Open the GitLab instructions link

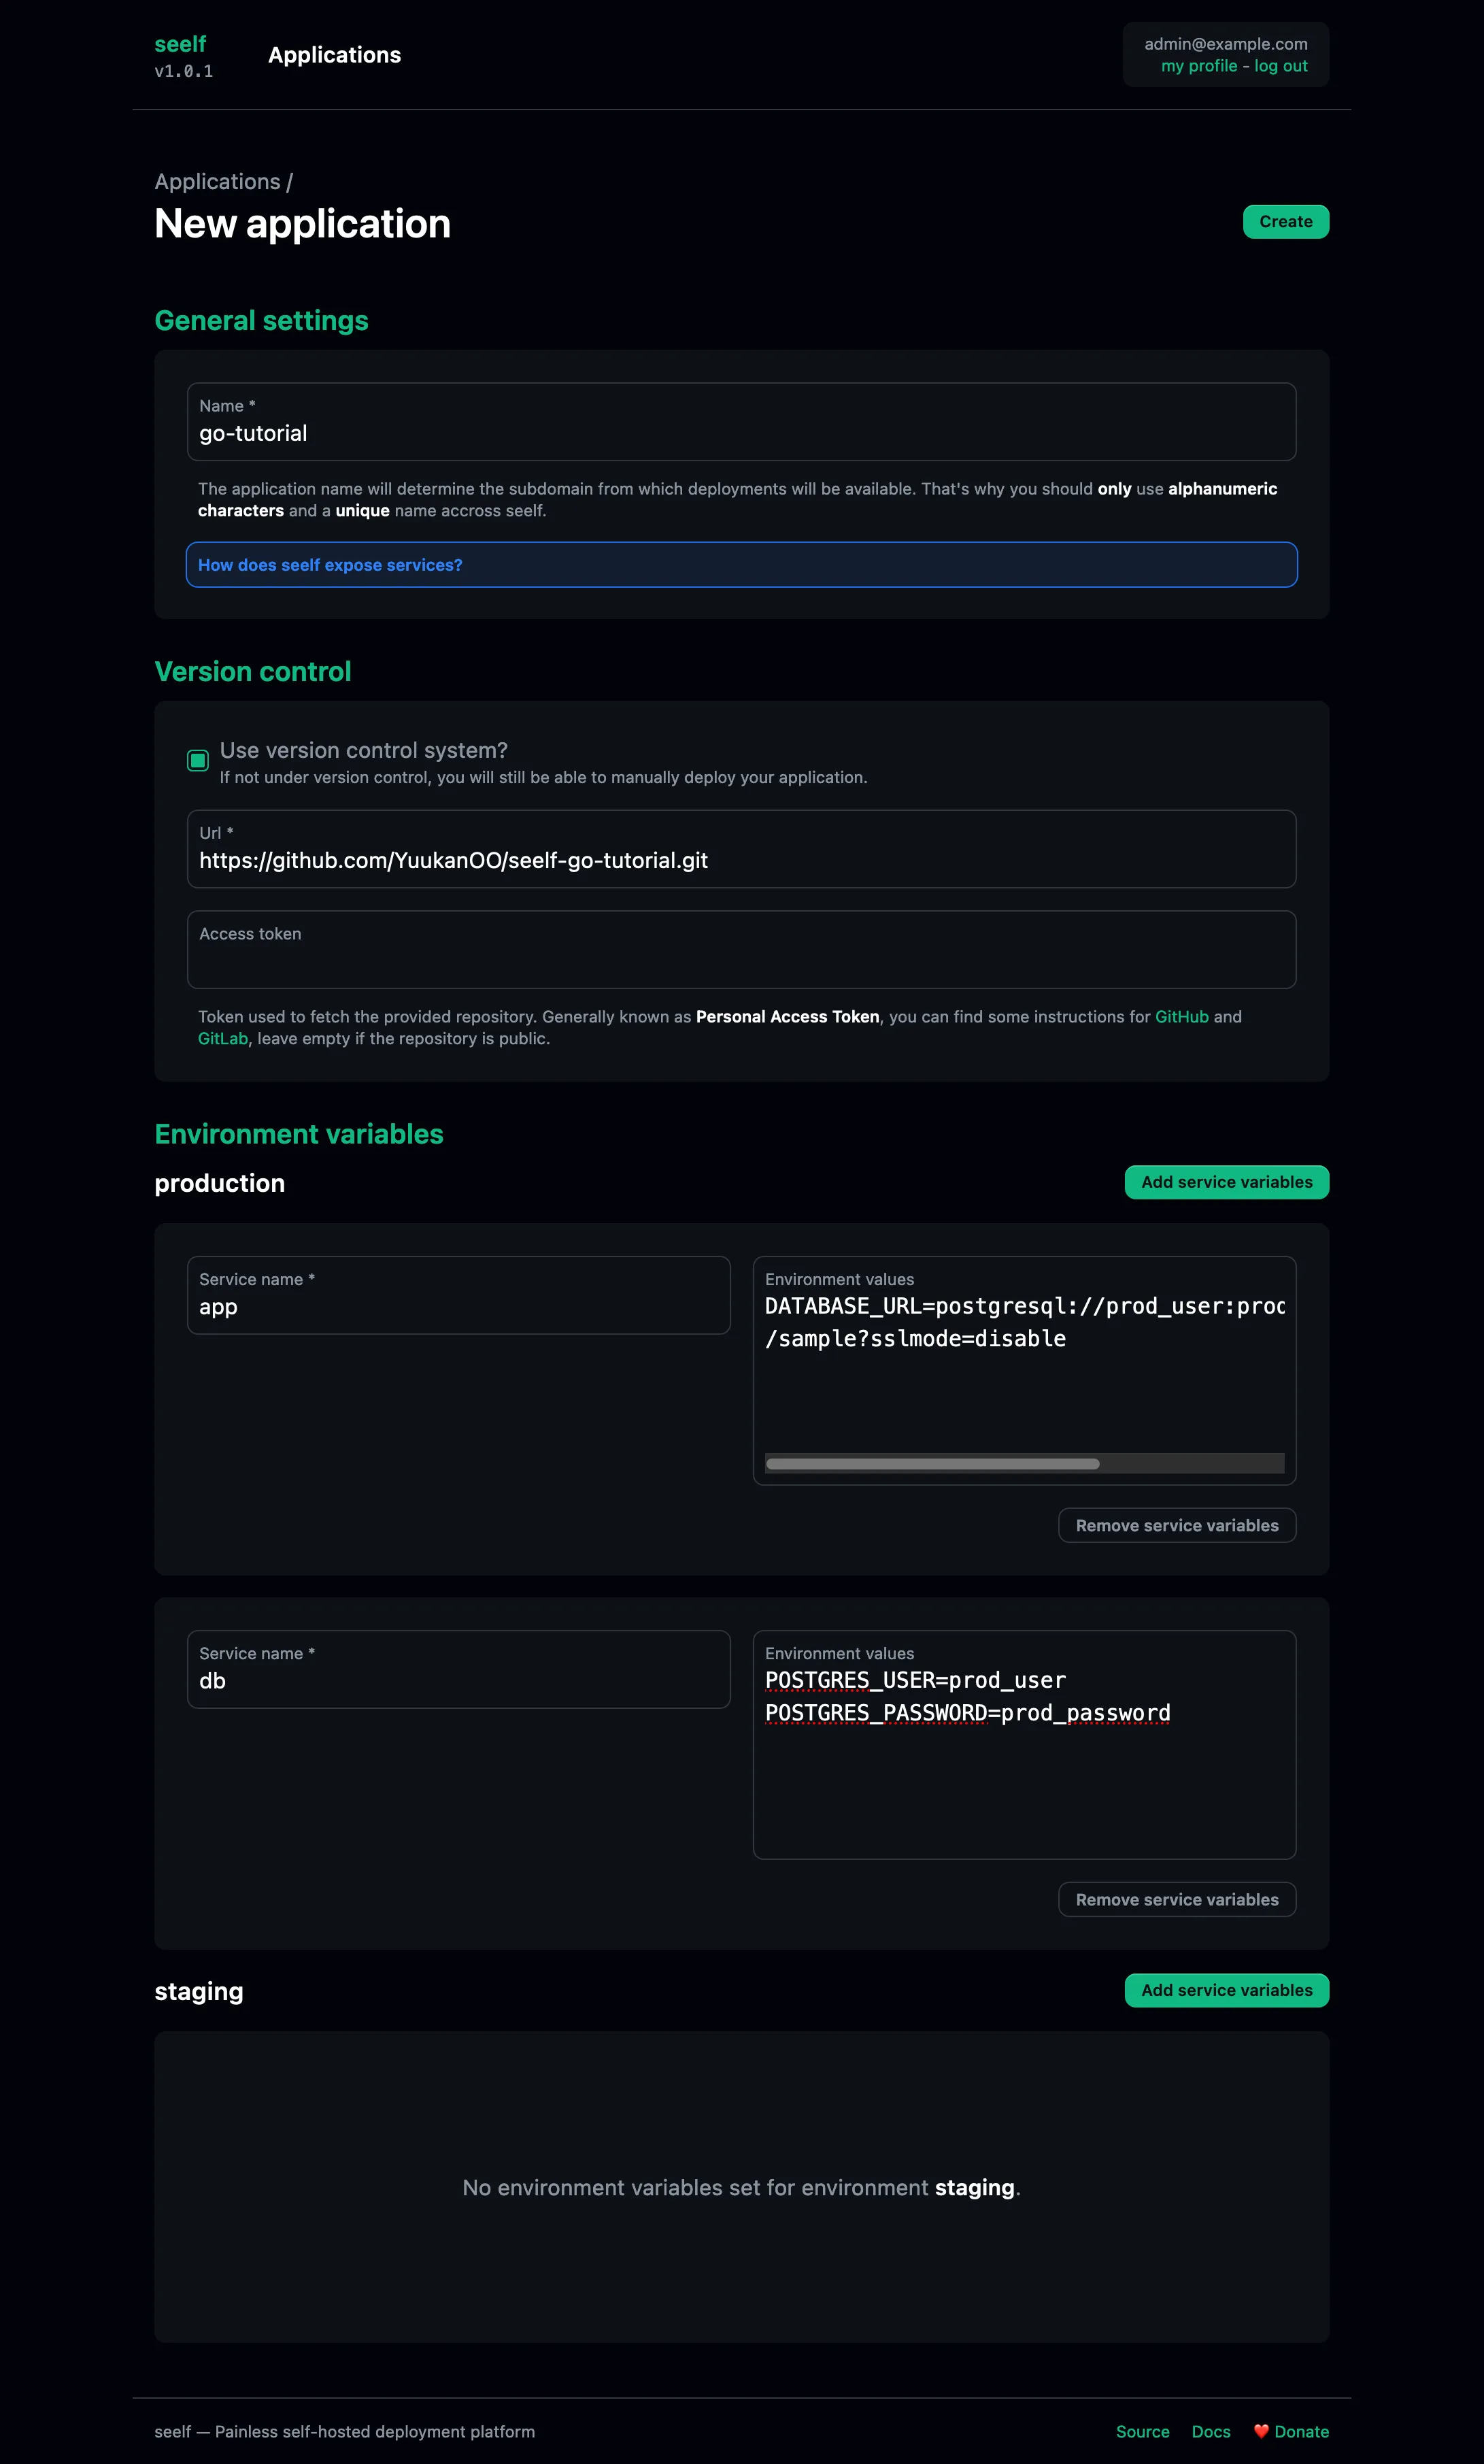222,1038
